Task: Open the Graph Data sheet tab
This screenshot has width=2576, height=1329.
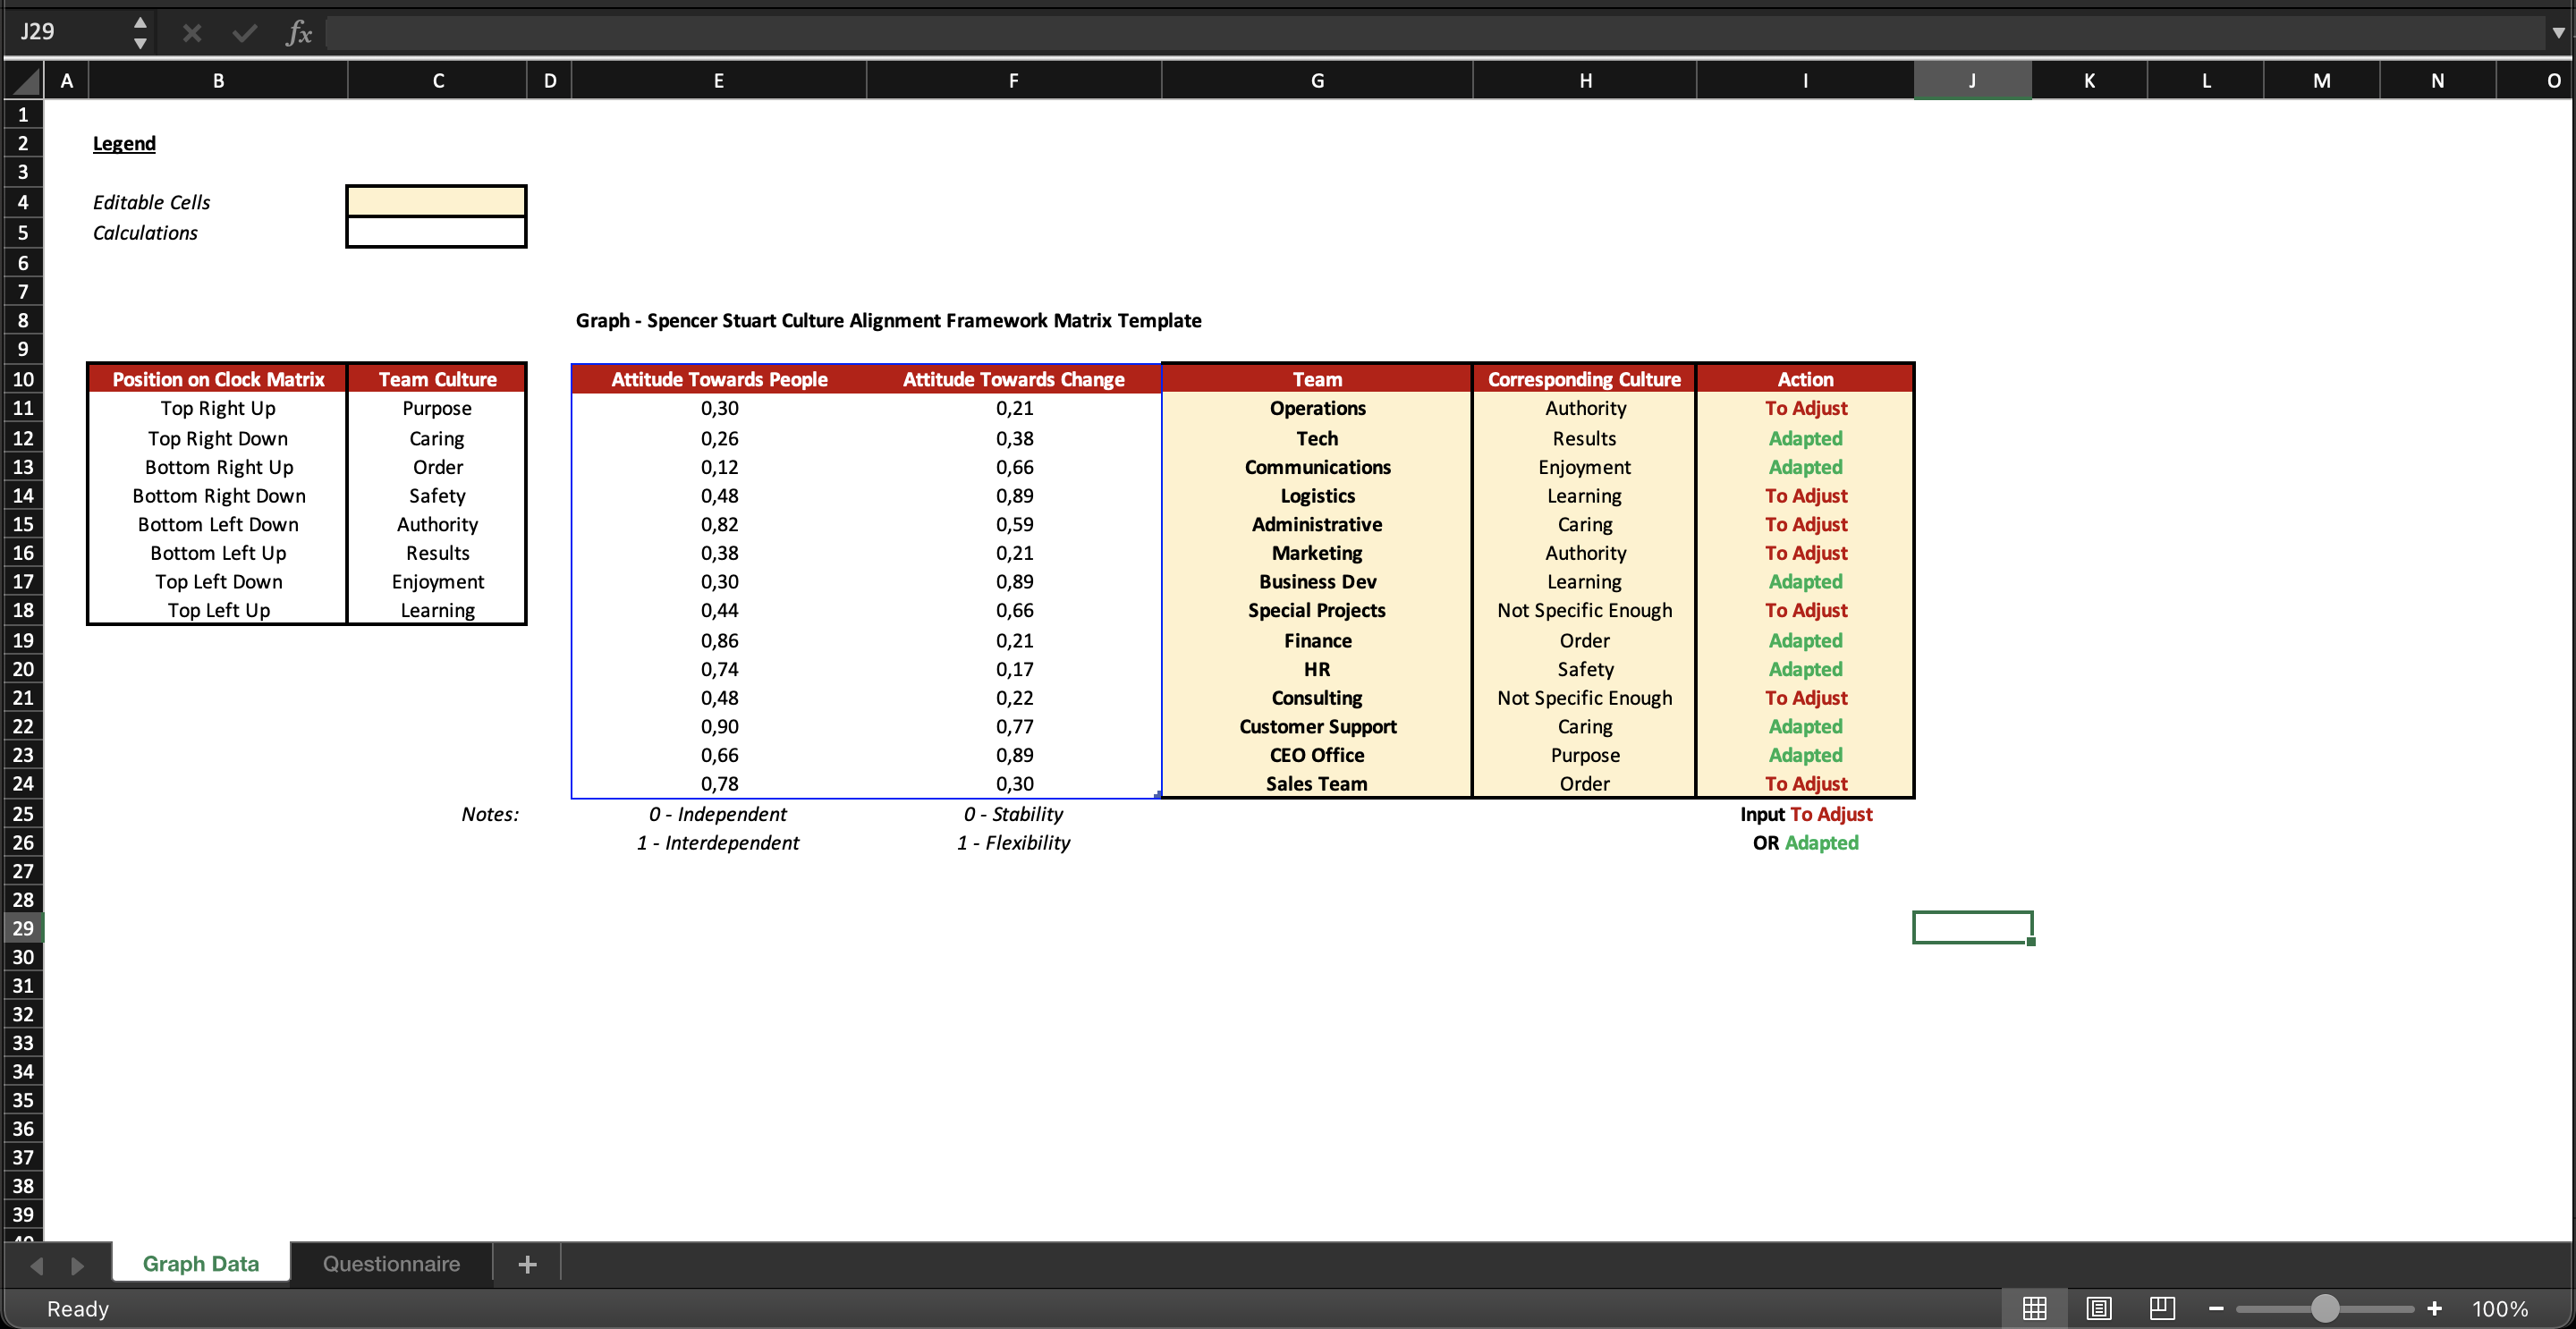Action: click(x=201, y=1263)
